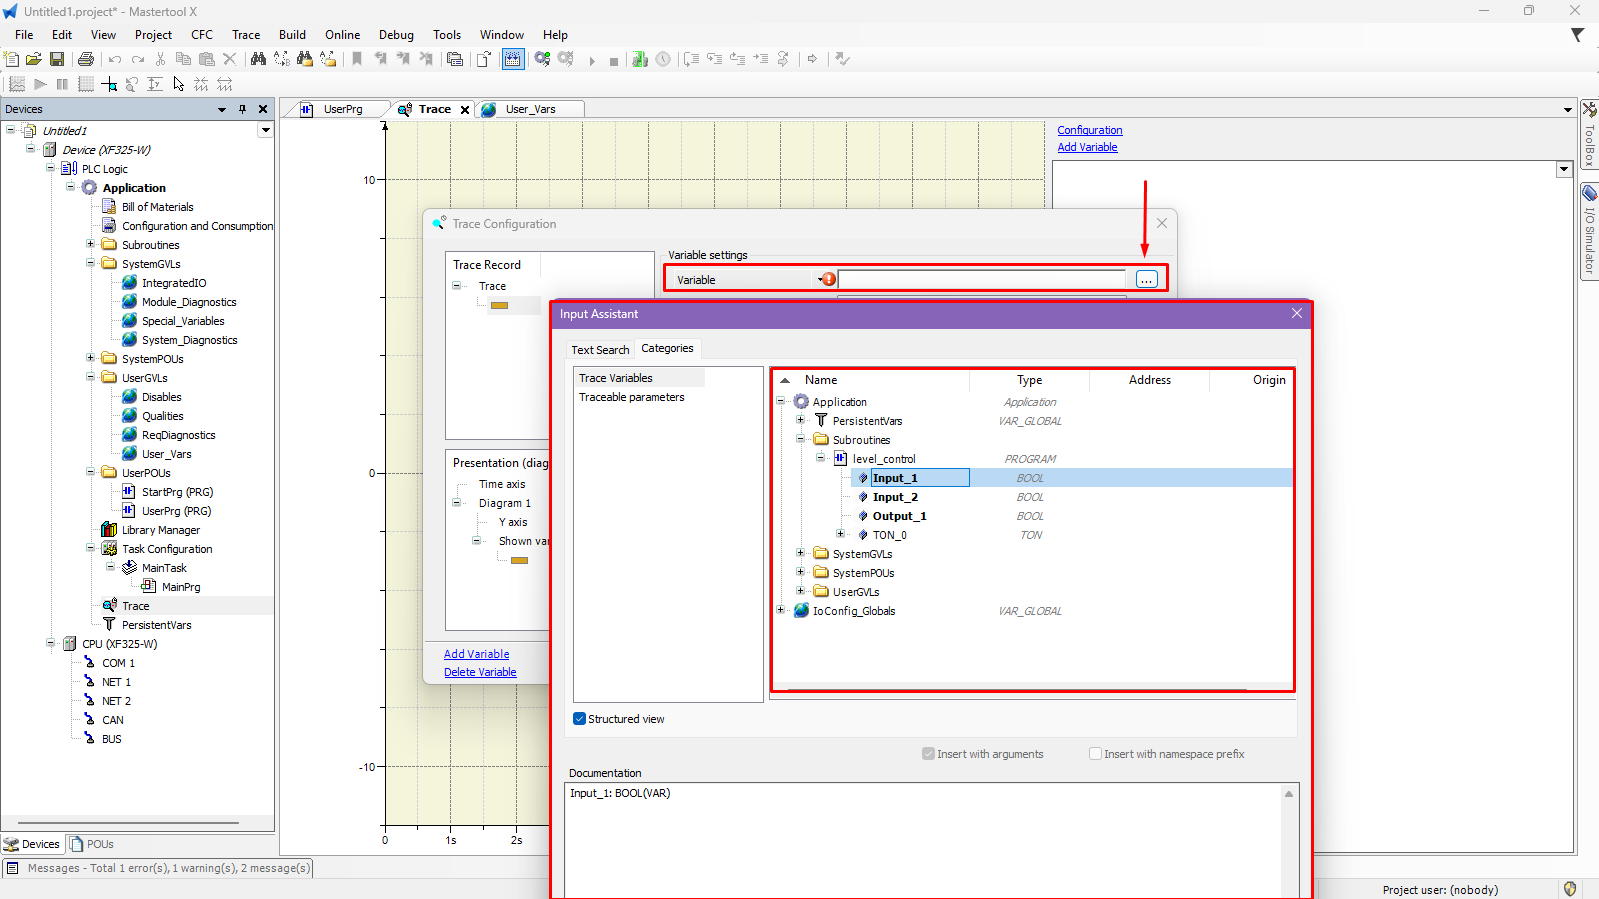Image resolution: width=1599 pixels, height=899 pixels.
Task: Enable Insert with namespace prefix checkbox
Action: coord(1095,754)
